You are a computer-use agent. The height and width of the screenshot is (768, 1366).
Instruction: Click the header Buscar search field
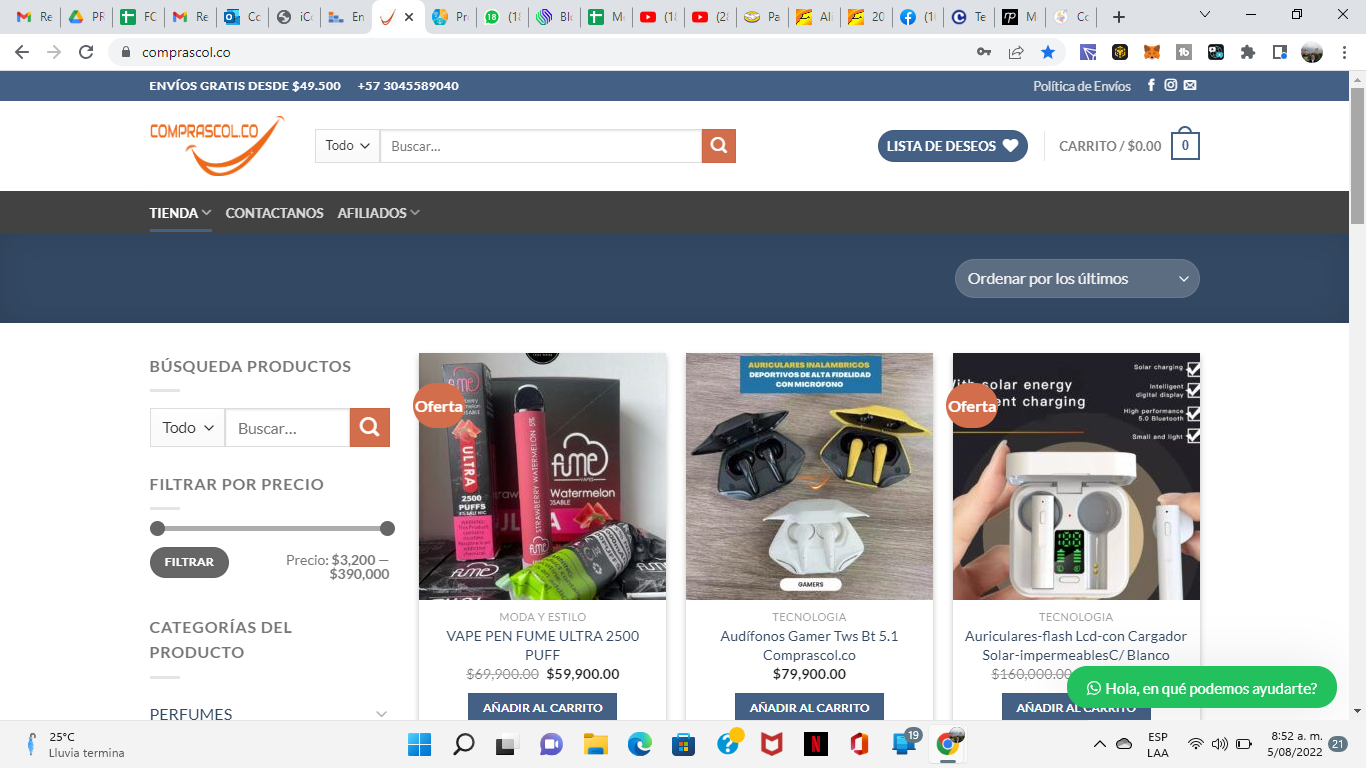tap(541, 146)
